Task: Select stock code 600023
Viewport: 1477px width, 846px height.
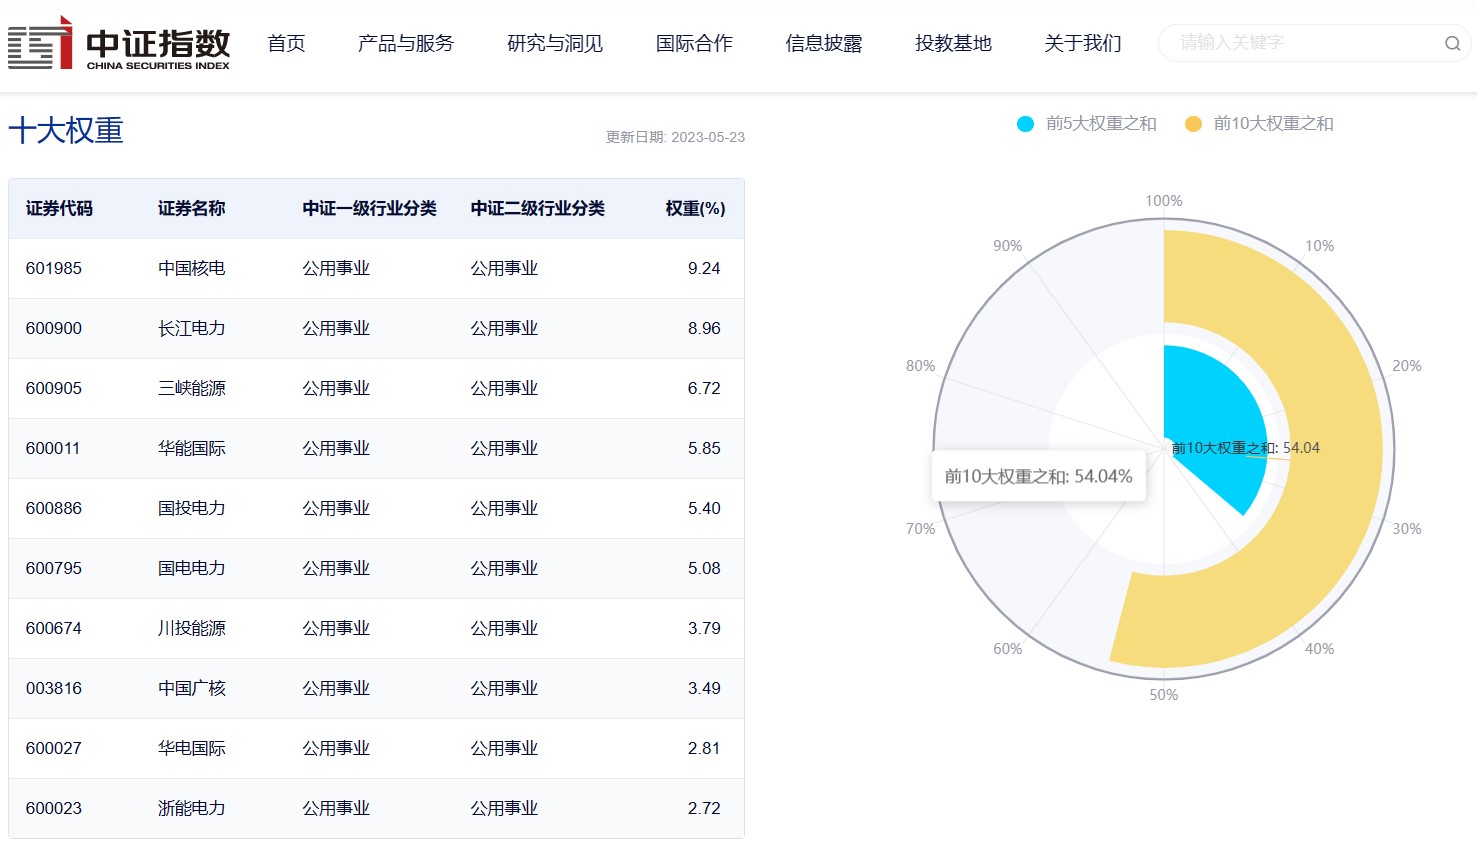Action: [x=54, y=808]
